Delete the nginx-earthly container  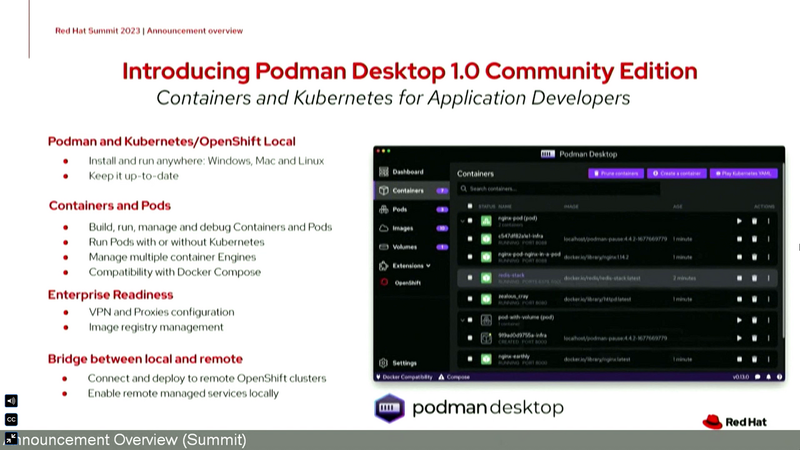click(x=754, y=359)
